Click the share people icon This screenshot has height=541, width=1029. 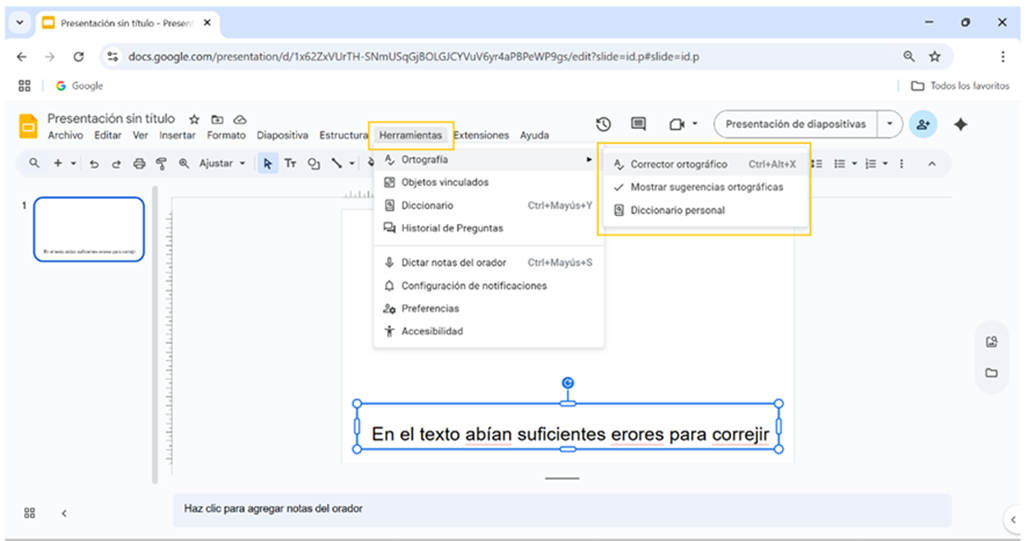922,124
